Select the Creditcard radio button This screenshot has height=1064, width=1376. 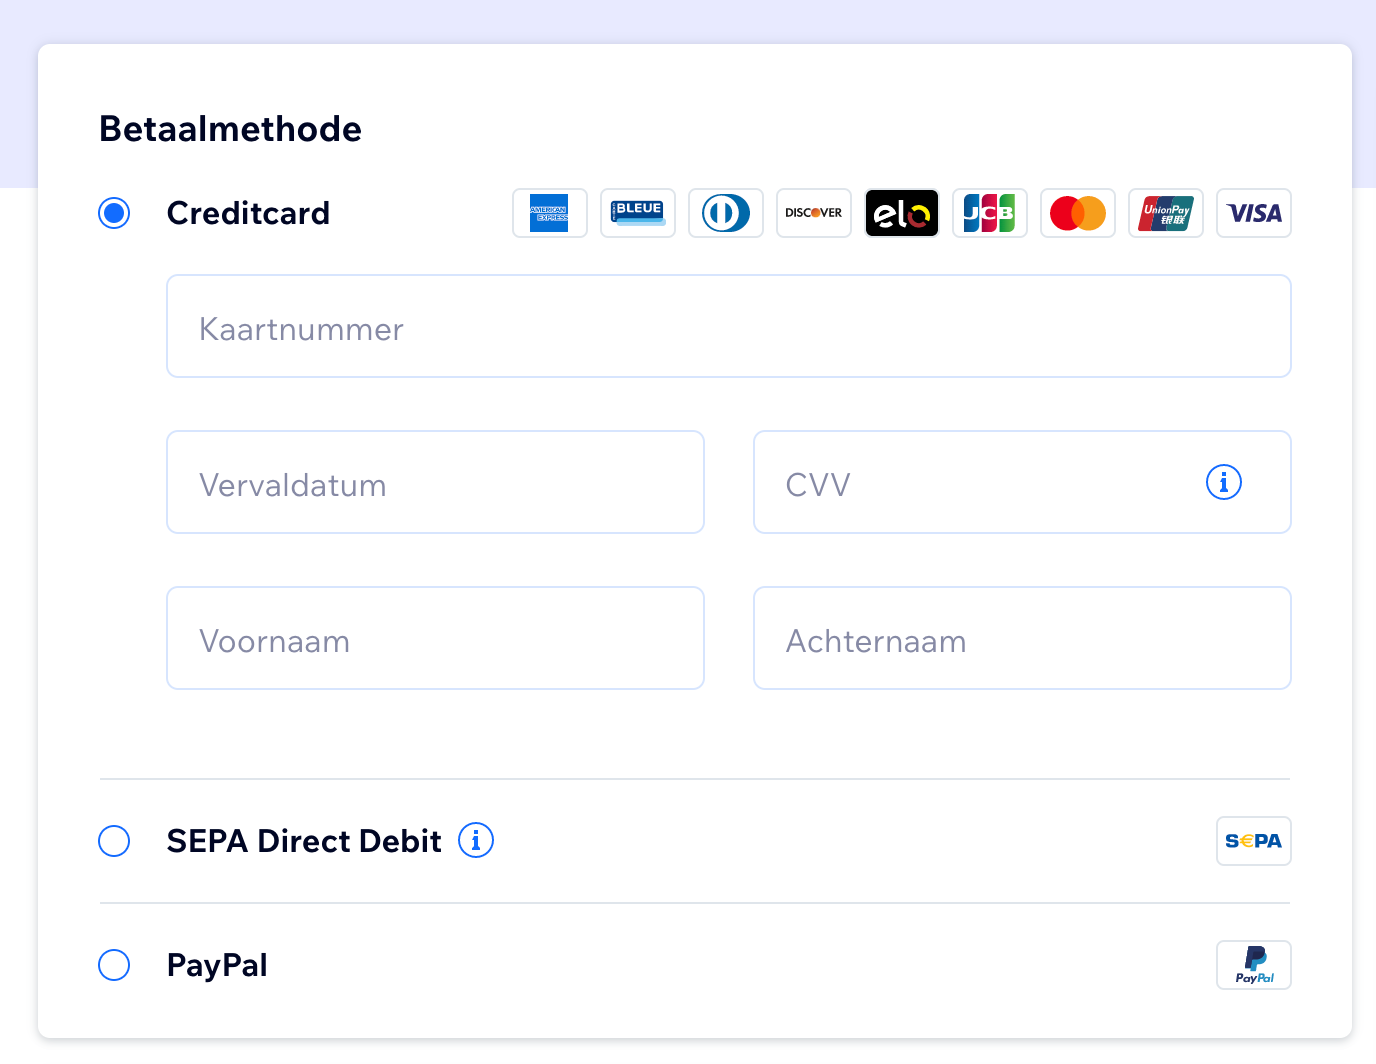click(x=114, y=213)
